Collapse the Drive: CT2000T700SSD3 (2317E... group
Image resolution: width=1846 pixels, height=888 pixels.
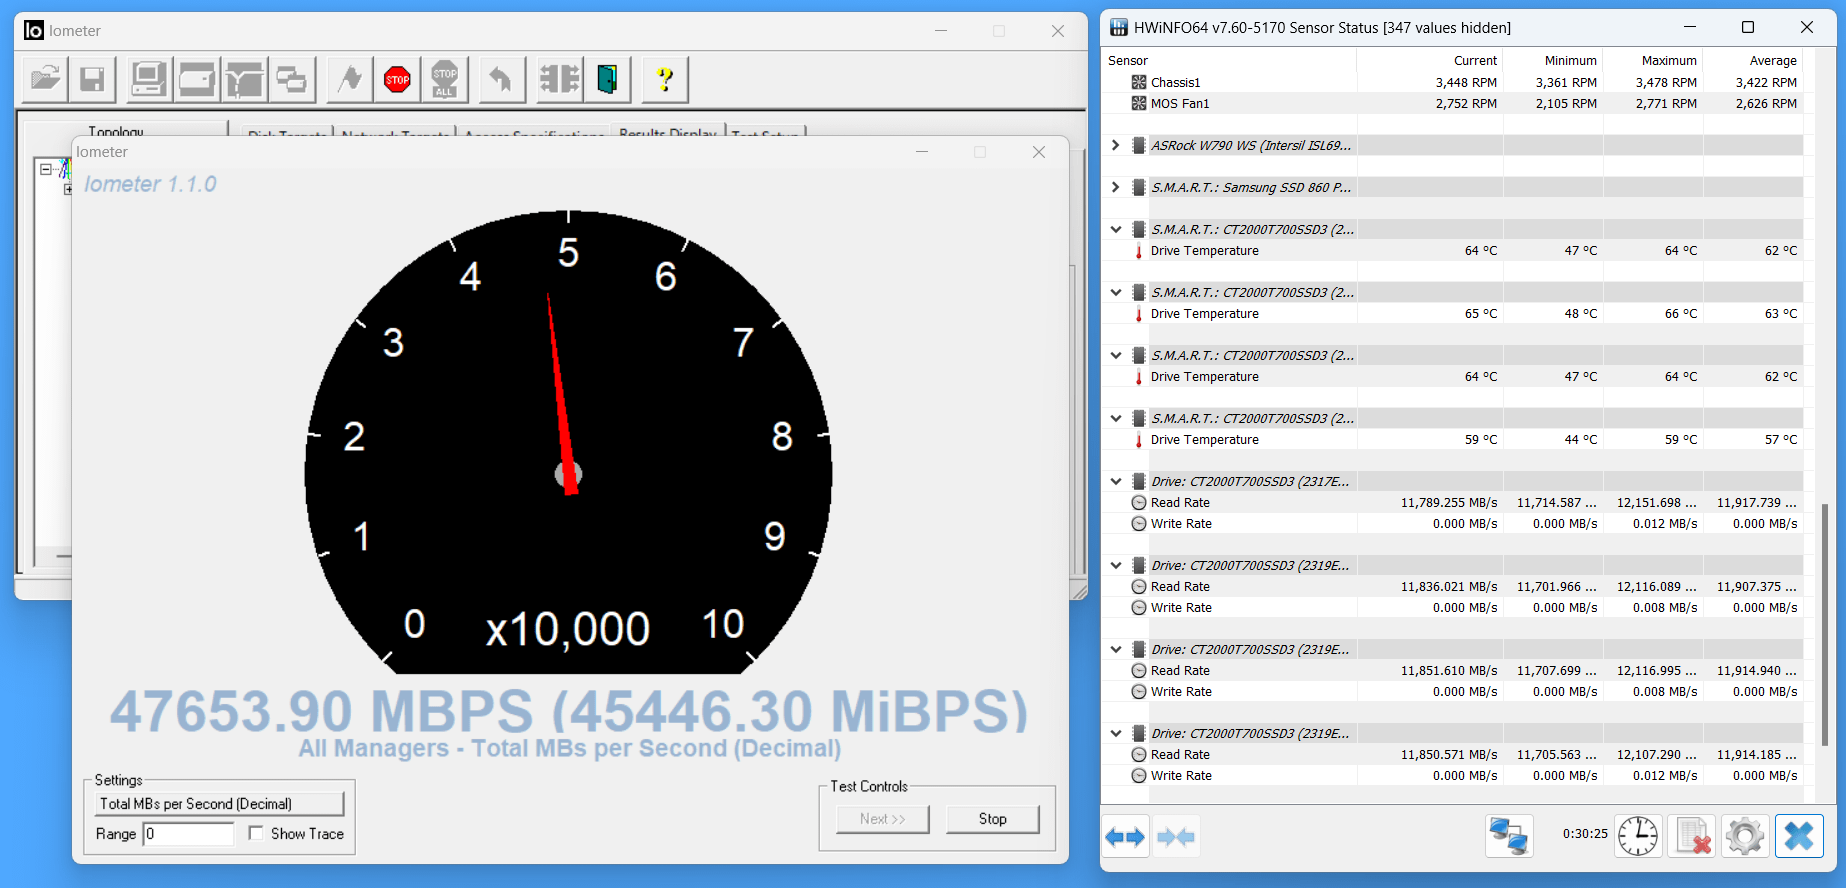click(1116, 481)
